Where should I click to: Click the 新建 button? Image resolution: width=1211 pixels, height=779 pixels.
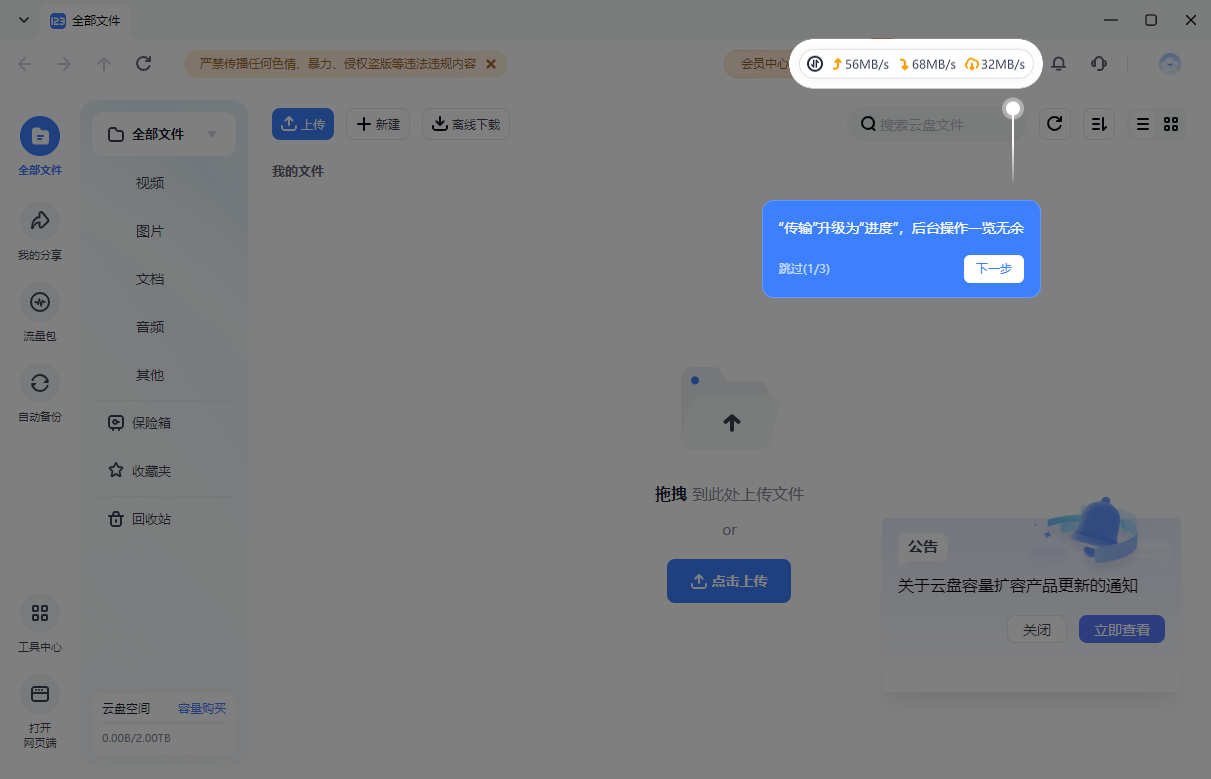coord(378,124)
